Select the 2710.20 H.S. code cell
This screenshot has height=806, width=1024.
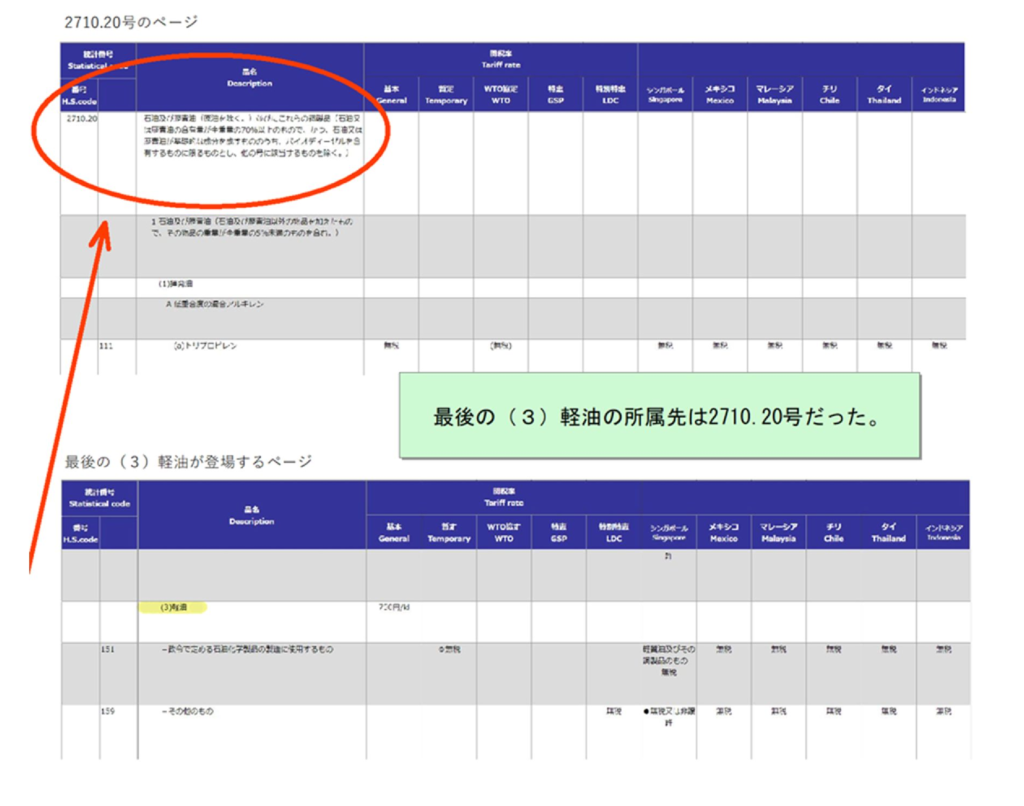coord(80,120)
